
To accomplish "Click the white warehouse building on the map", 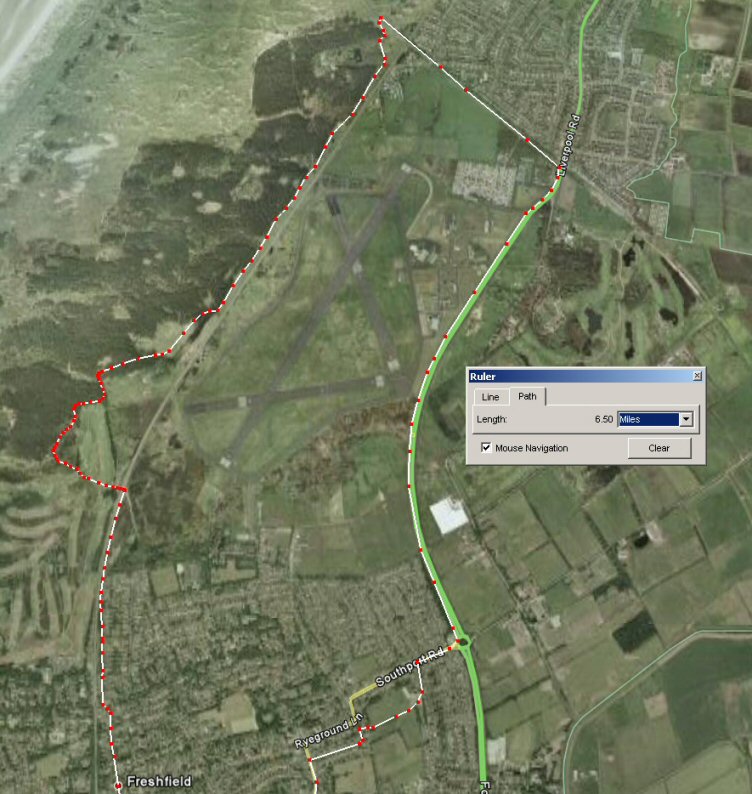I will pos(449,515).
